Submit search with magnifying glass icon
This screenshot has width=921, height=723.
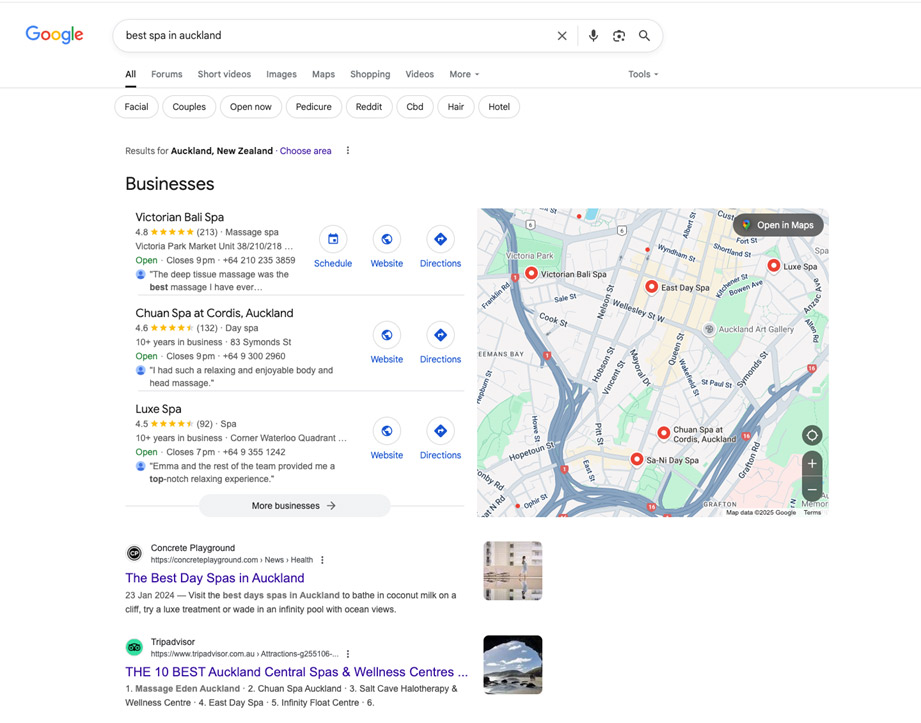coord(644,36)
